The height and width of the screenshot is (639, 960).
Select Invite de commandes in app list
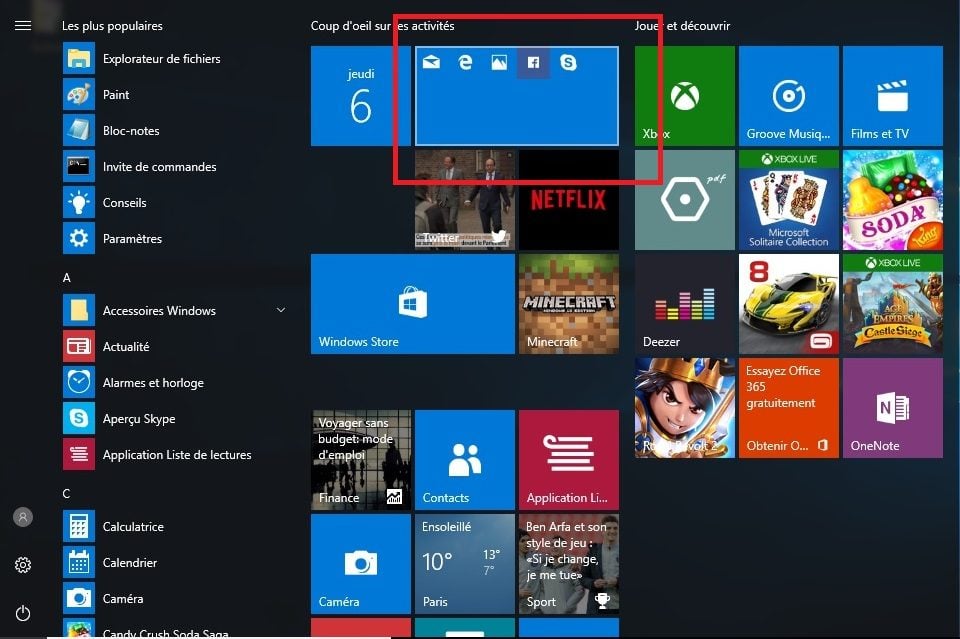159,167
